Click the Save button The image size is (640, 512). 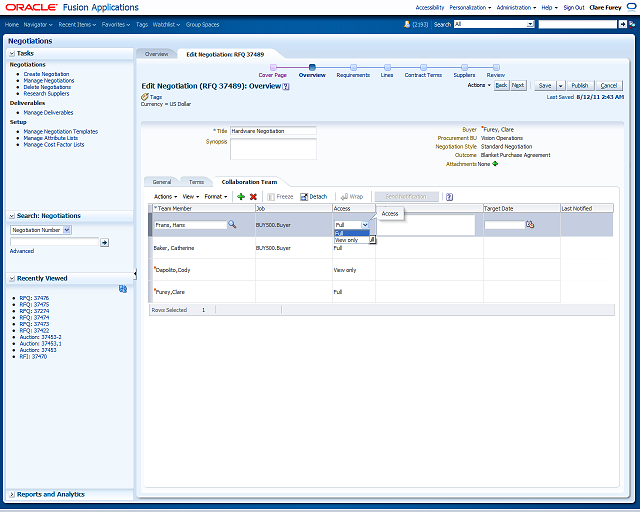(545, 86)
